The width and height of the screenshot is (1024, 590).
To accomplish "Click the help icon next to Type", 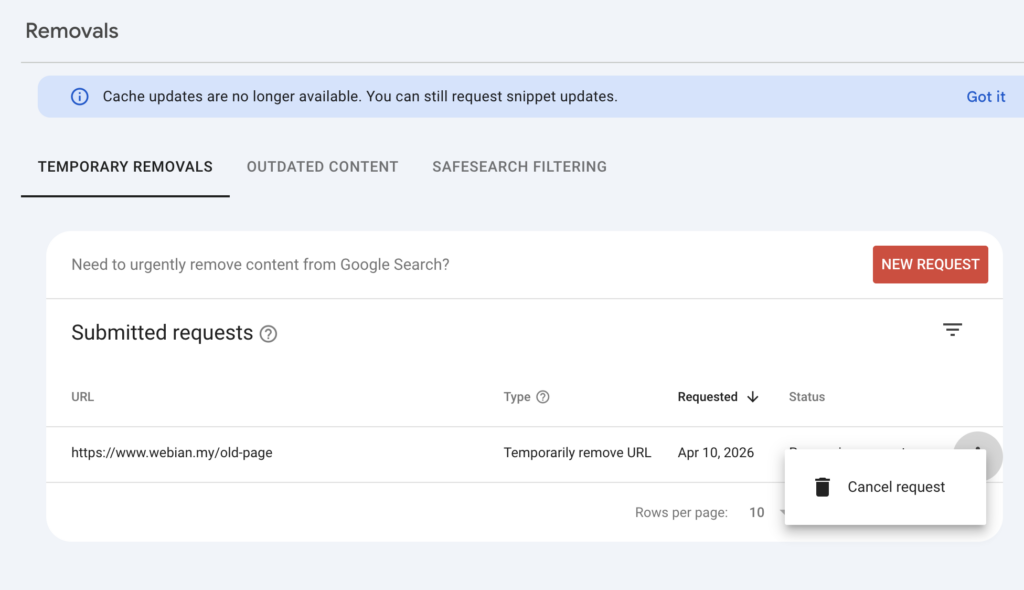I will (x=543, y=397).
